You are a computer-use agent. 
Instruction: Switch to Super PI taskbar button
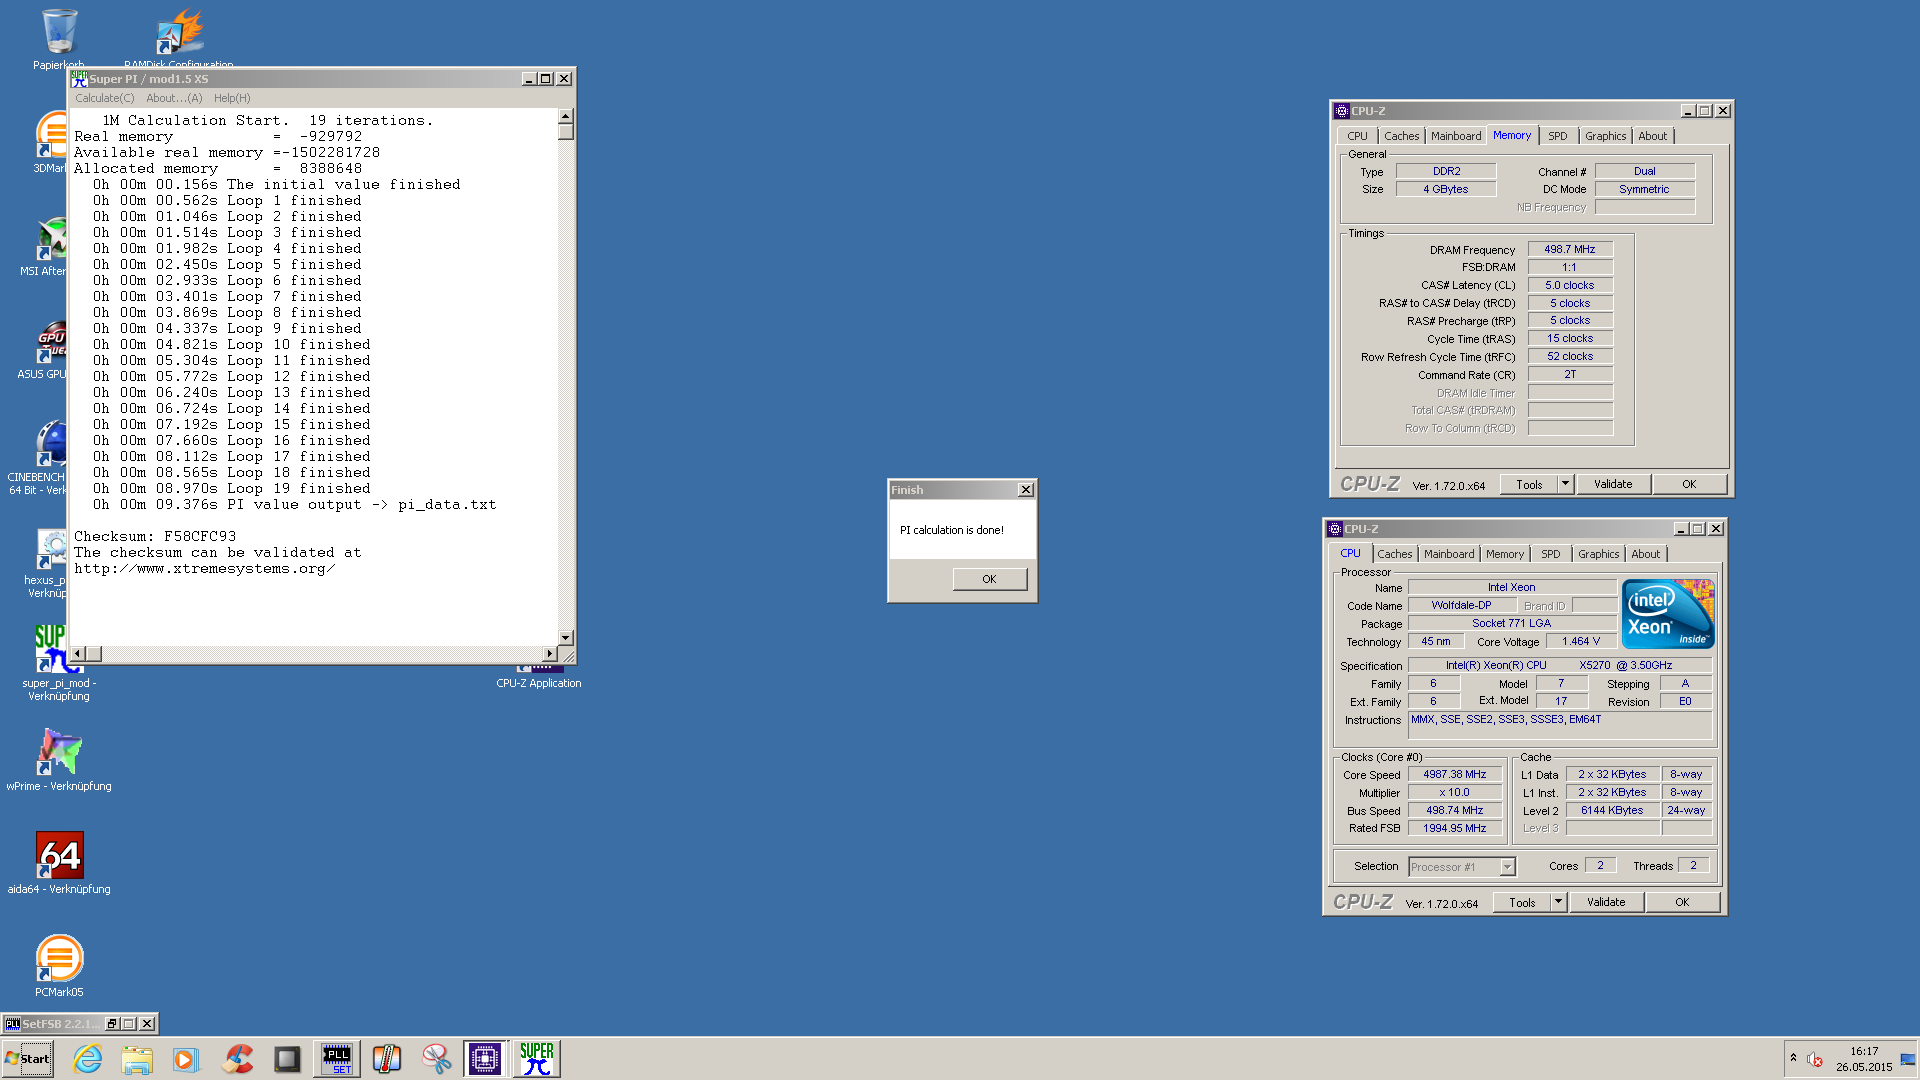click(x=536, y=1059)
